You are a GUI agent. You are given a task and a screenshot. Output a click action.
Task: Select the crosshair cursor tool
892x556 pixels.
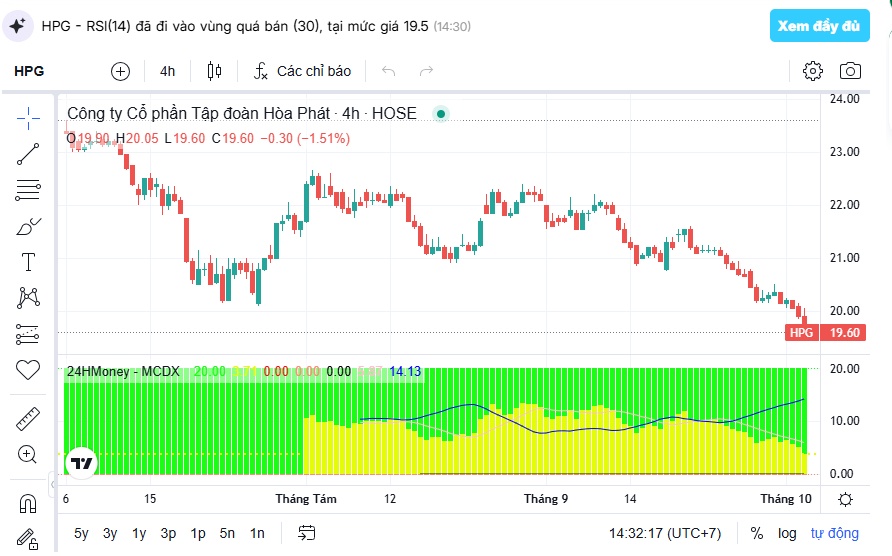coord(28,118)
